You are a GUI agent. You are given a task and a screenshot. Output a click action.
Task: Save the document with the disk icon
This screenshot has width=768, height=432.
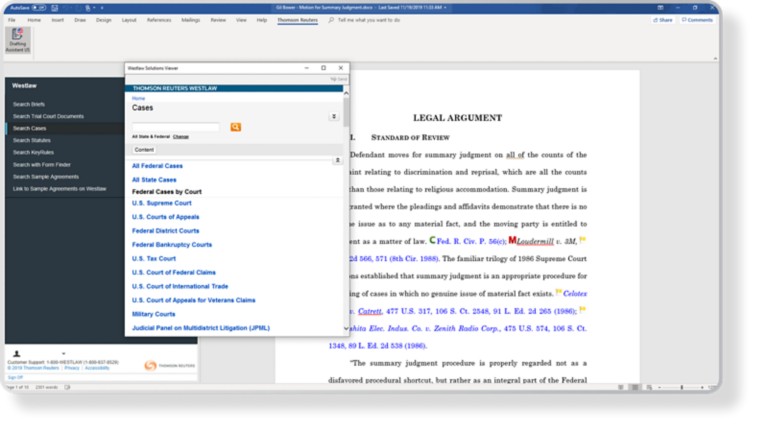coord(54,8)
